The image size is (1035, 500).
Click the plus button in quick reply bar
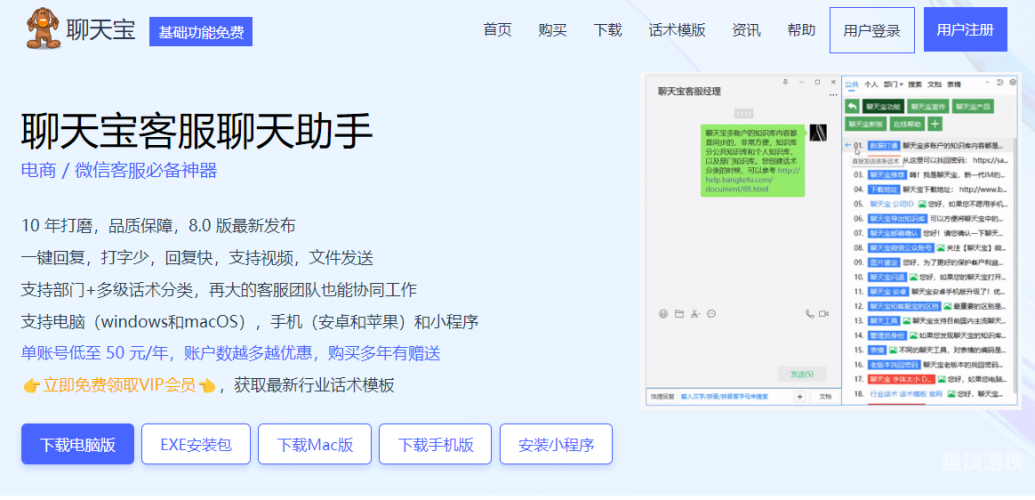(799, 396)
